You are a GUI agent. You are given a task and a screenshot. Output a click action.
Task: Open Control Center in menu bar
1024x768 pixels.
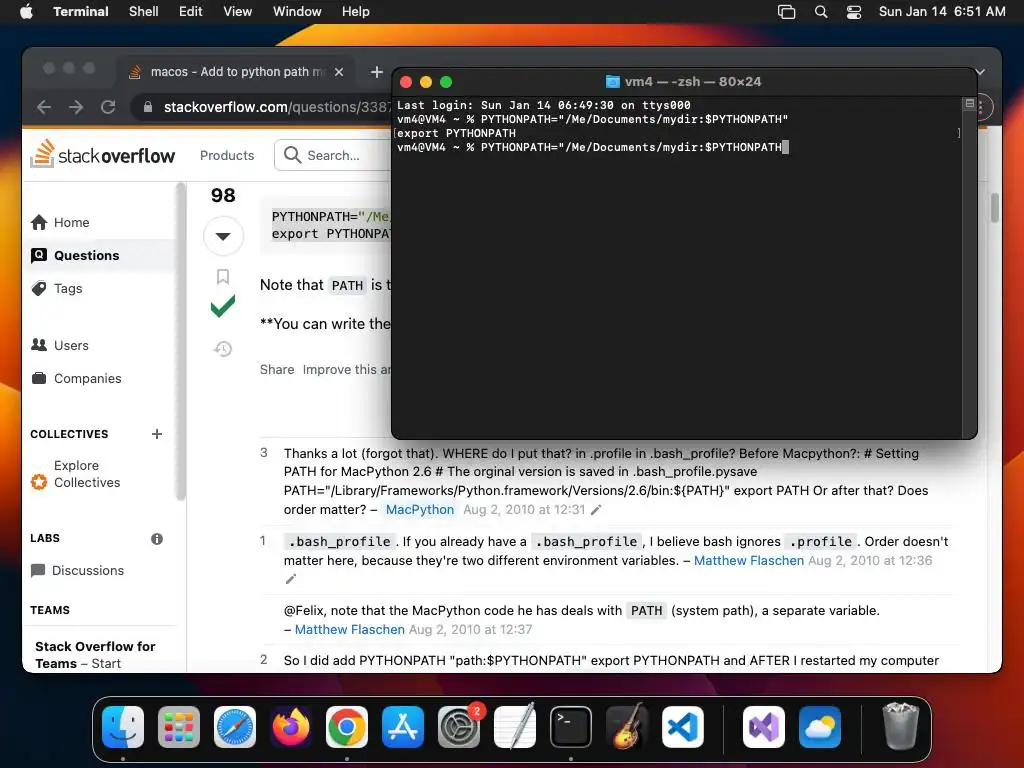pyautogui.click(x=854, y=12)
